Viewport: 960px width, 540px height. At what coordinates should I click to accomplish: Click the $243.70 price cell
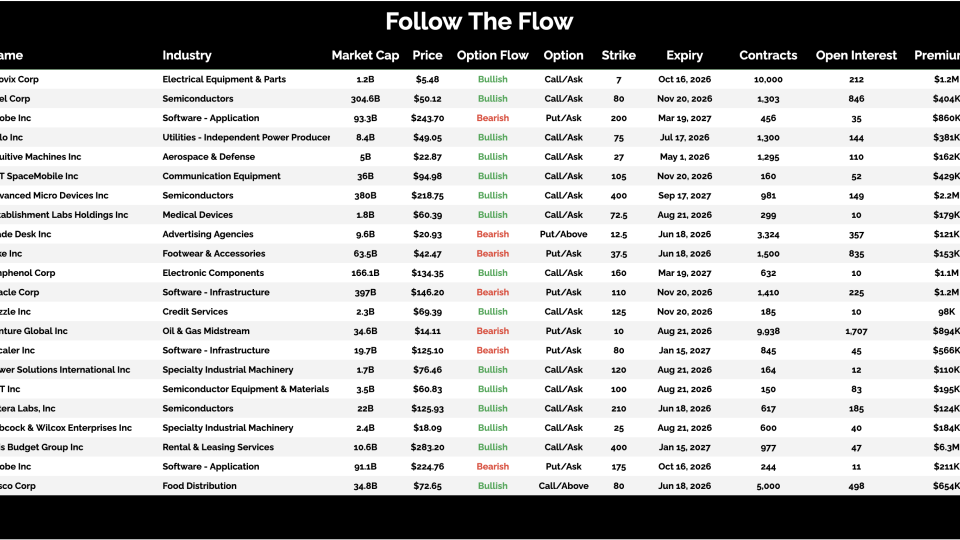pyautogui.click(x=427, y=118)
